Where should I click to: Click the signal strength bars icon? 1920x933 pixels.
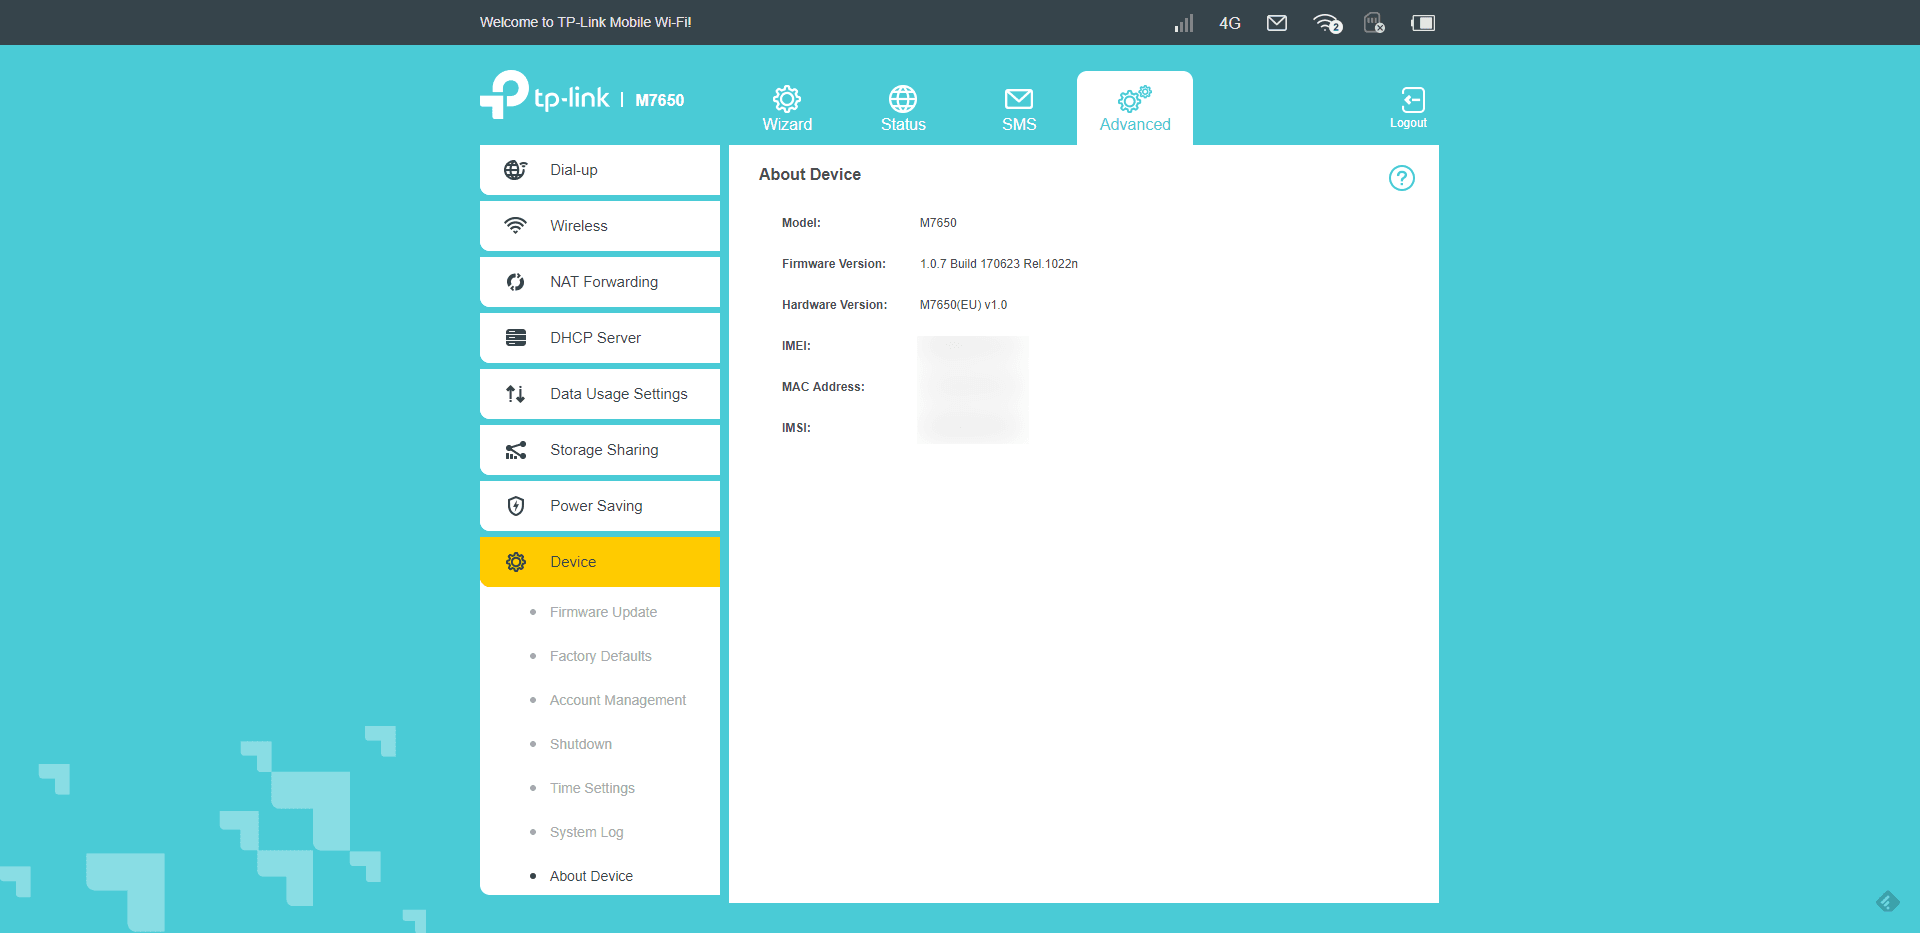pyautogui.click(x=1184, y=23)
